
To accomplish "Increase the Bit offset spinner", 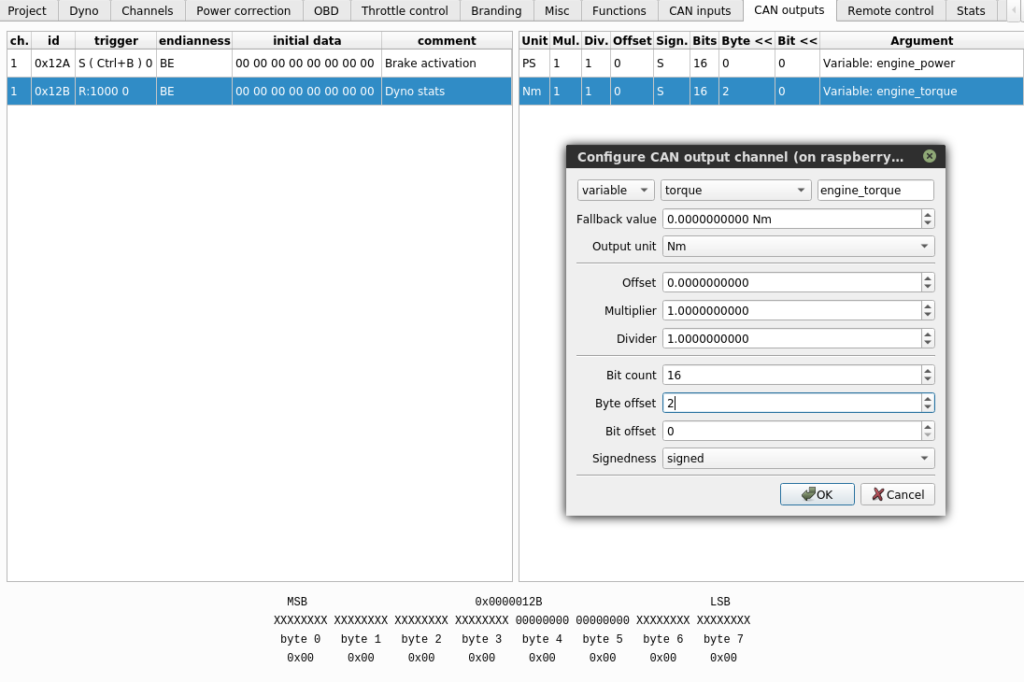I will (x=927, y=427).
